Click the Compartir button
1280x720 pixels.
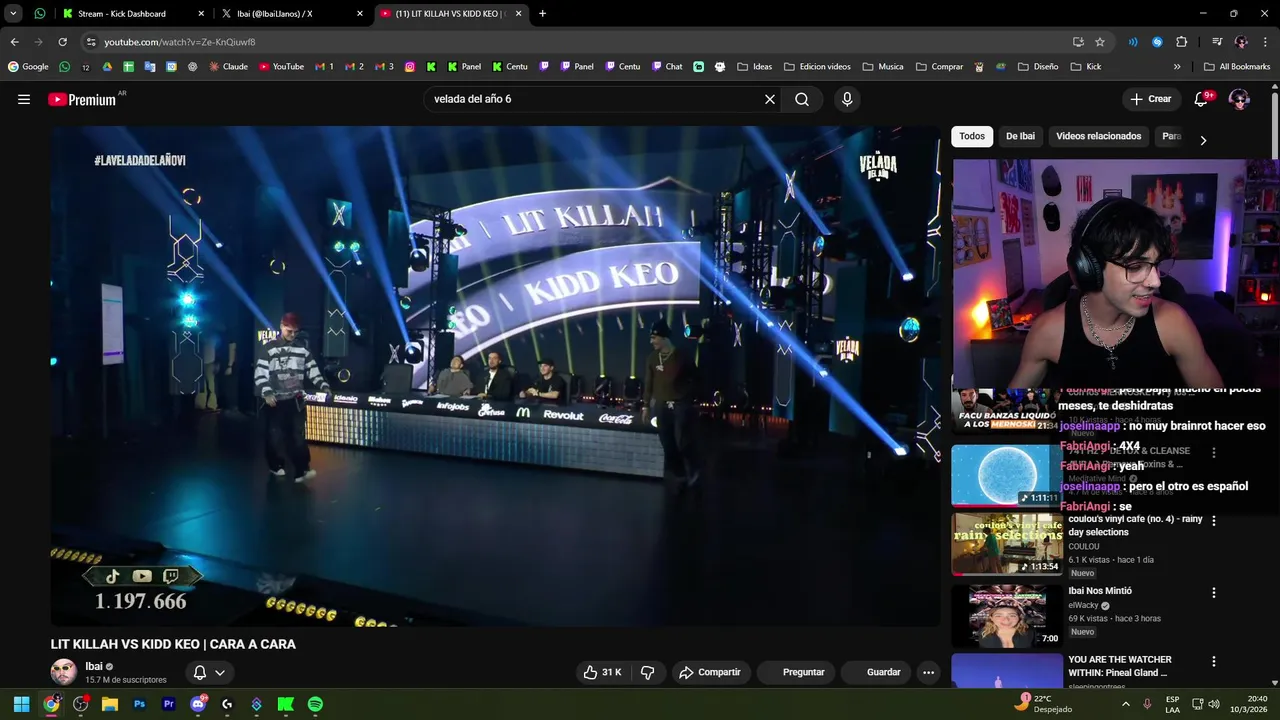pos(710,672)
